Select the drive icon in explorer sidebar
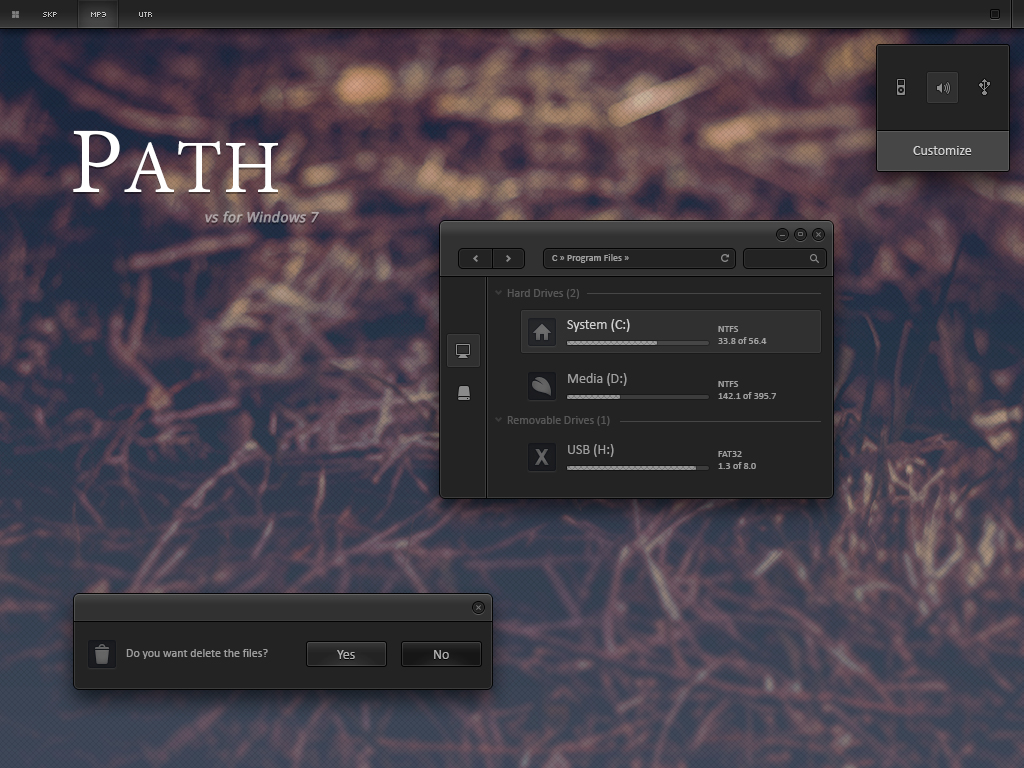Screen dimensions: 1024x768 pyautogui.click(x=464, y=392)
